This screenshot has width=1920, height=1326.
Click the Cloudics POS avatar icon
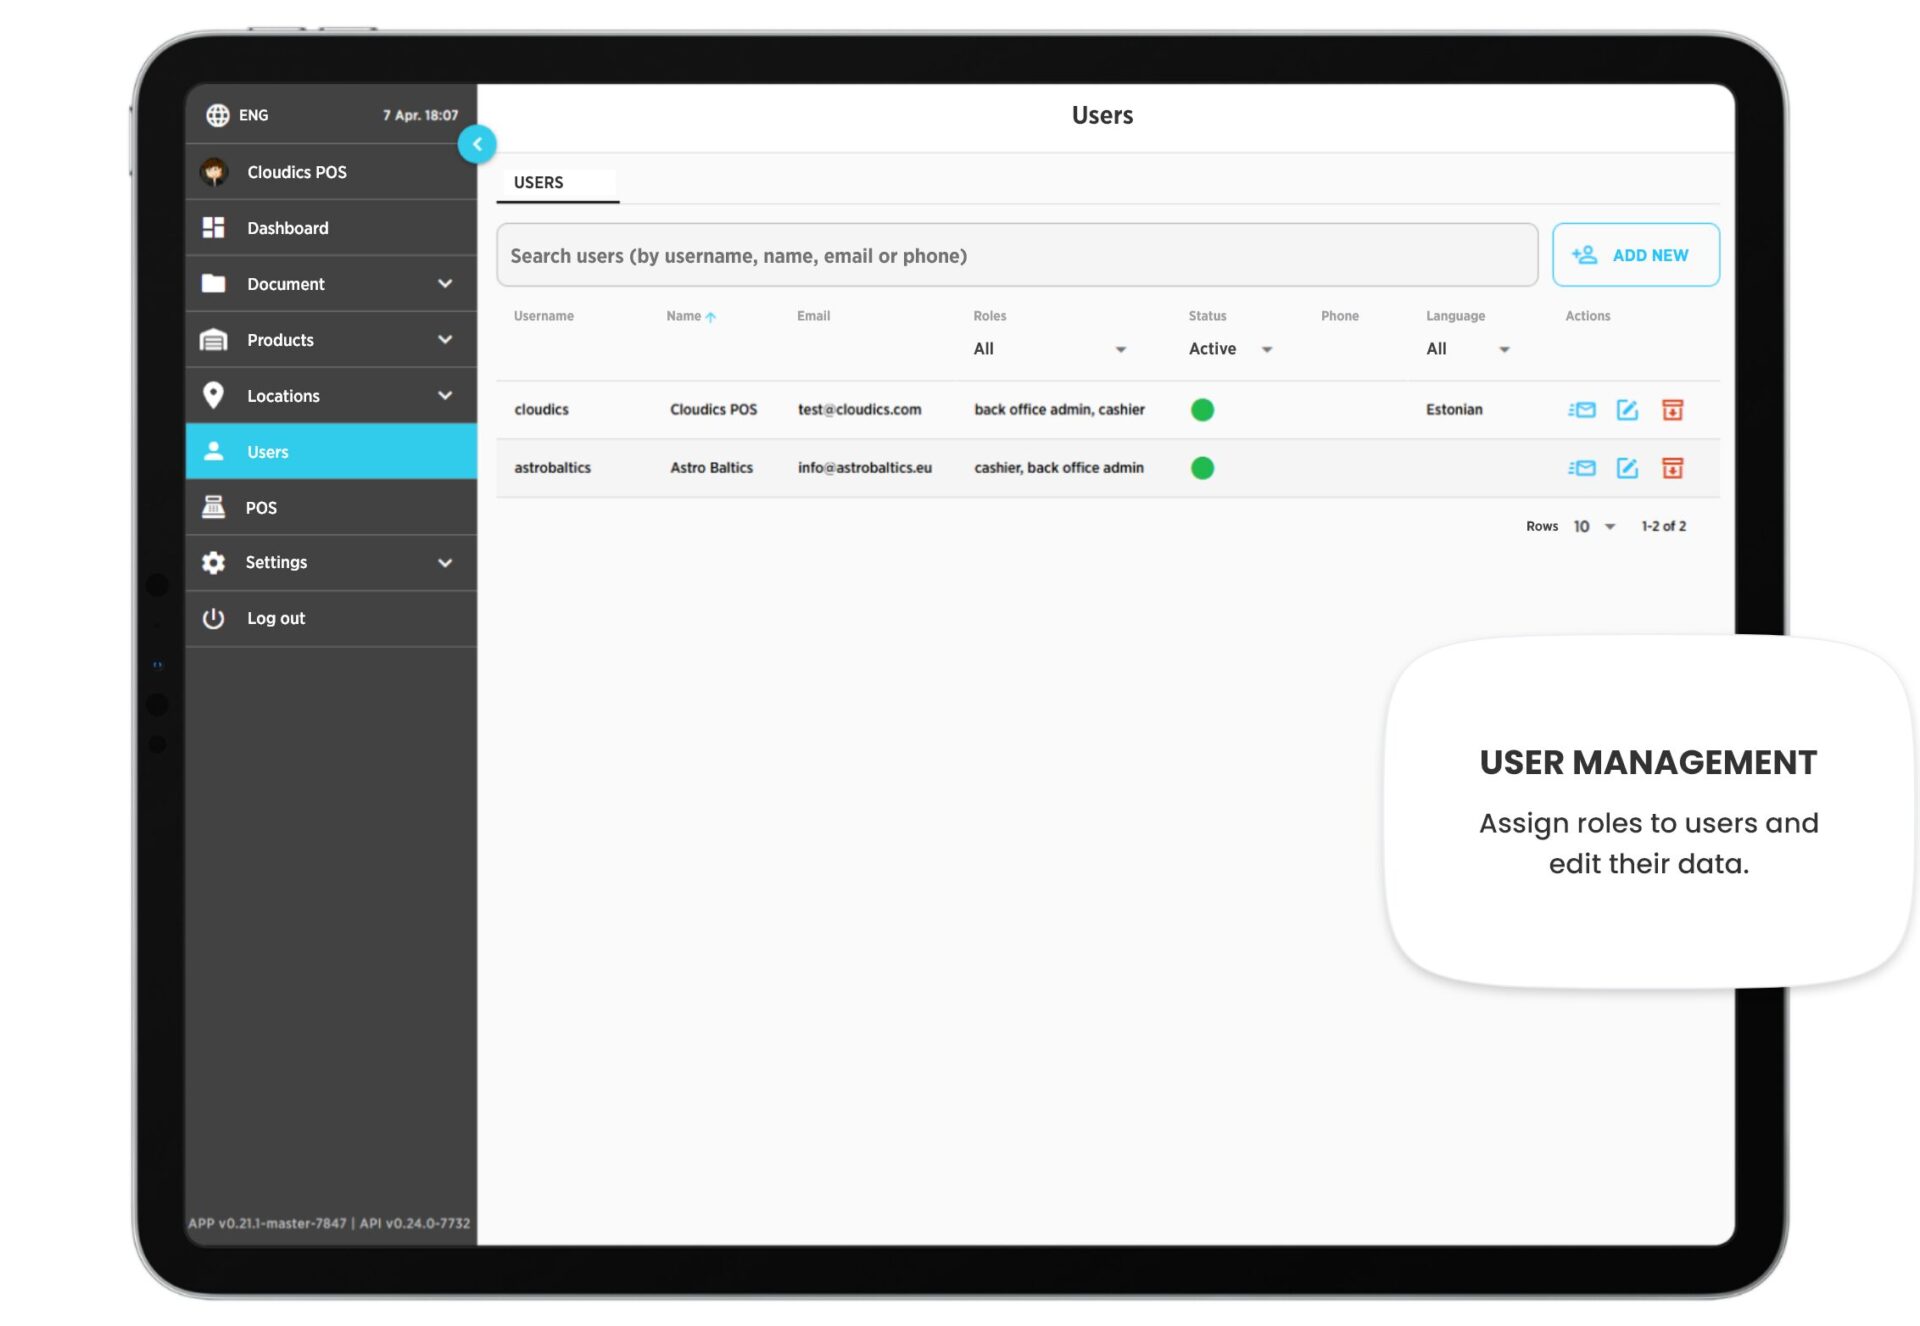(214, 172)
